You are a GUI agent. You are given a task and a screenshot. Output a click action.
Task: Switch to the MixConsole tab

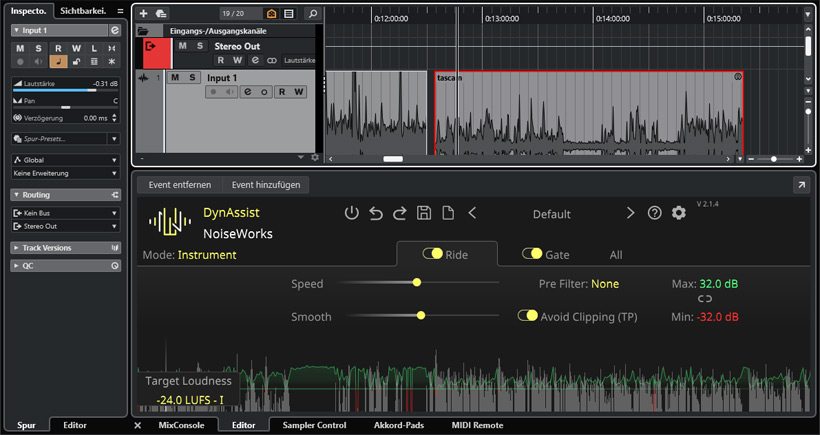coord(181,426)
